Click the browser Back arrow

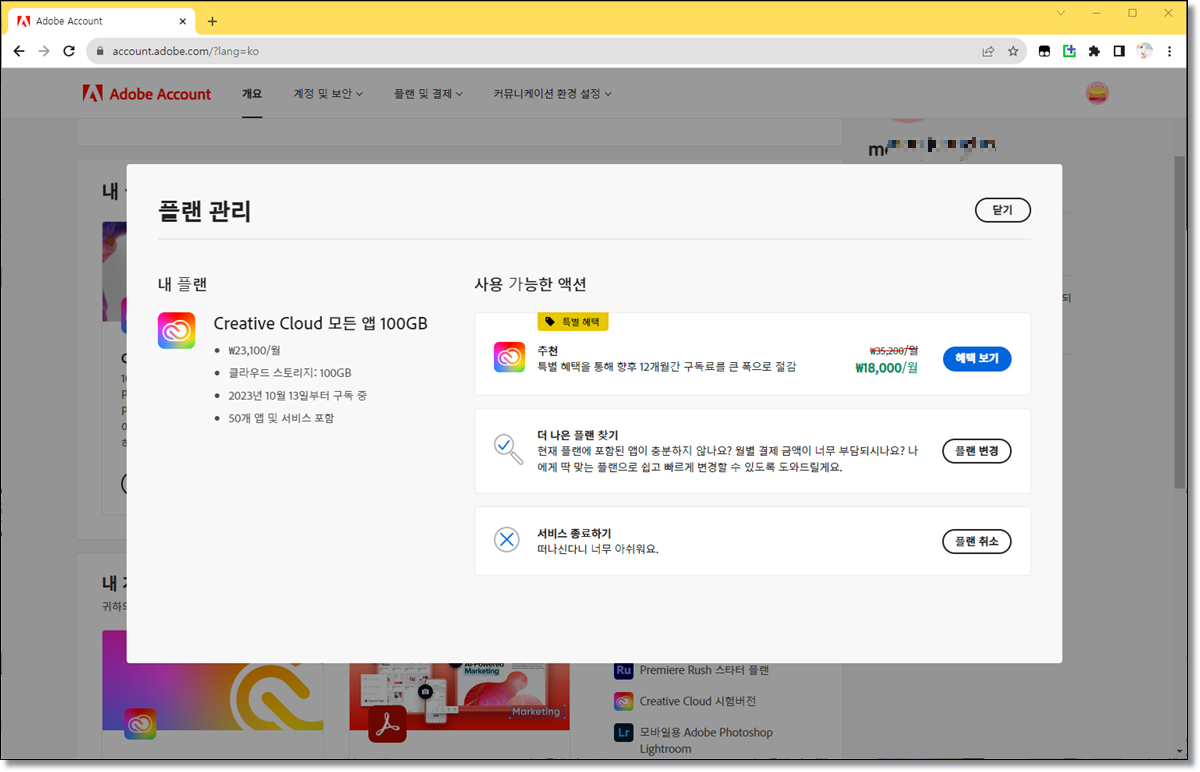(x=19, y=51)
